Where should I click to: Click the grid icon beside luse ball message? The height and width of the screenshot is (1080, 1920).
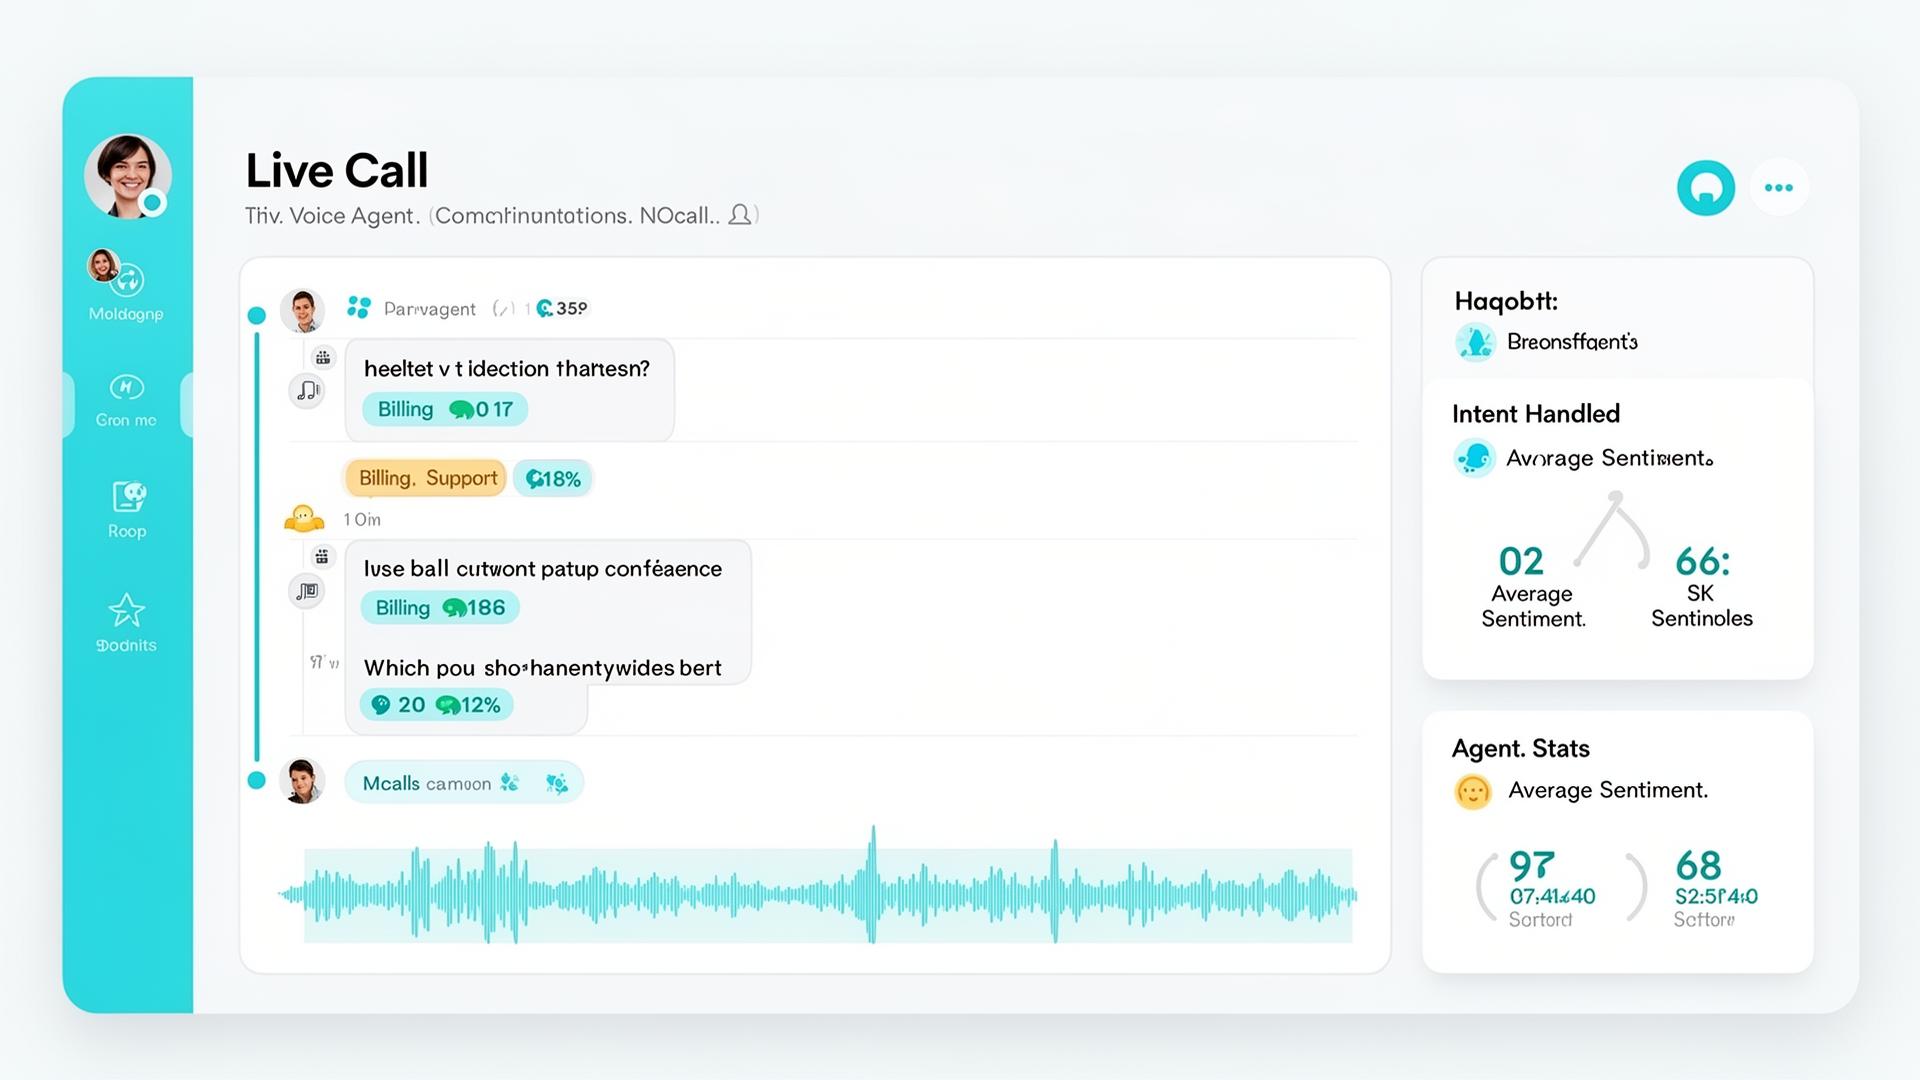(322, 556)
